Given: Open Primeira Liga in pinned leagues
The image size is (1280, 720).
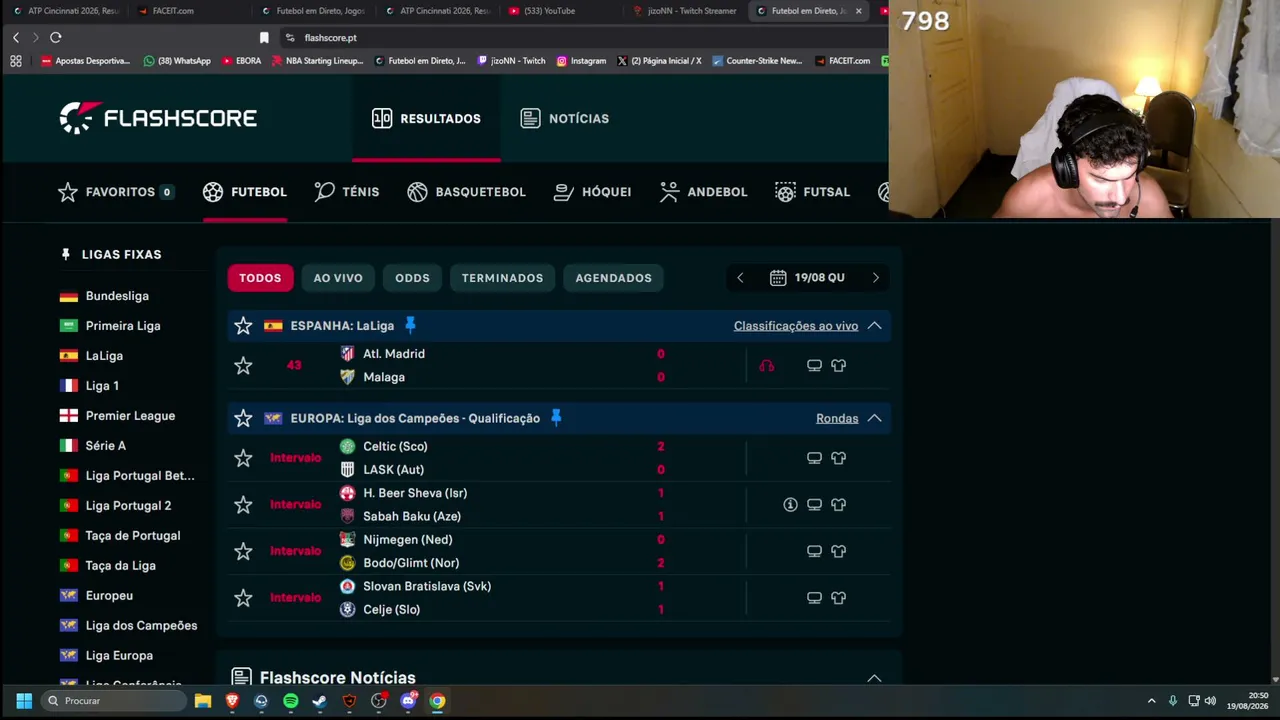Looking at the screenshot, I should click(123, 326).
